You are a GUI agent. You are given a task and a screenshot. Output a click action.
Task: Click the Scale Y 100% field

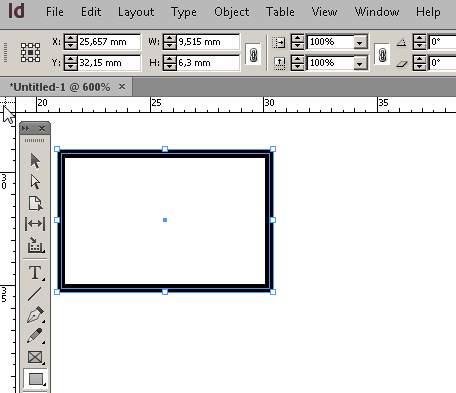coord(331,63)
